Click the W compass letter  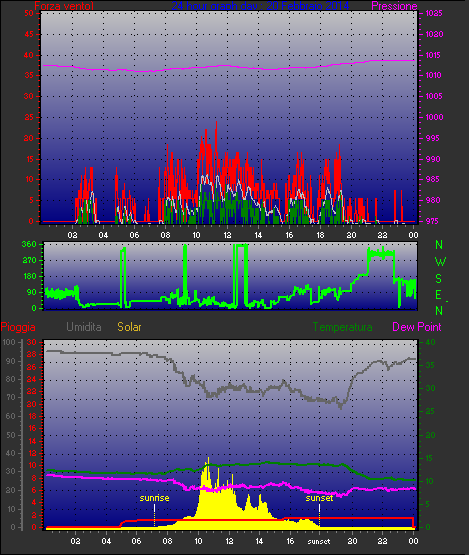point(440,262)
